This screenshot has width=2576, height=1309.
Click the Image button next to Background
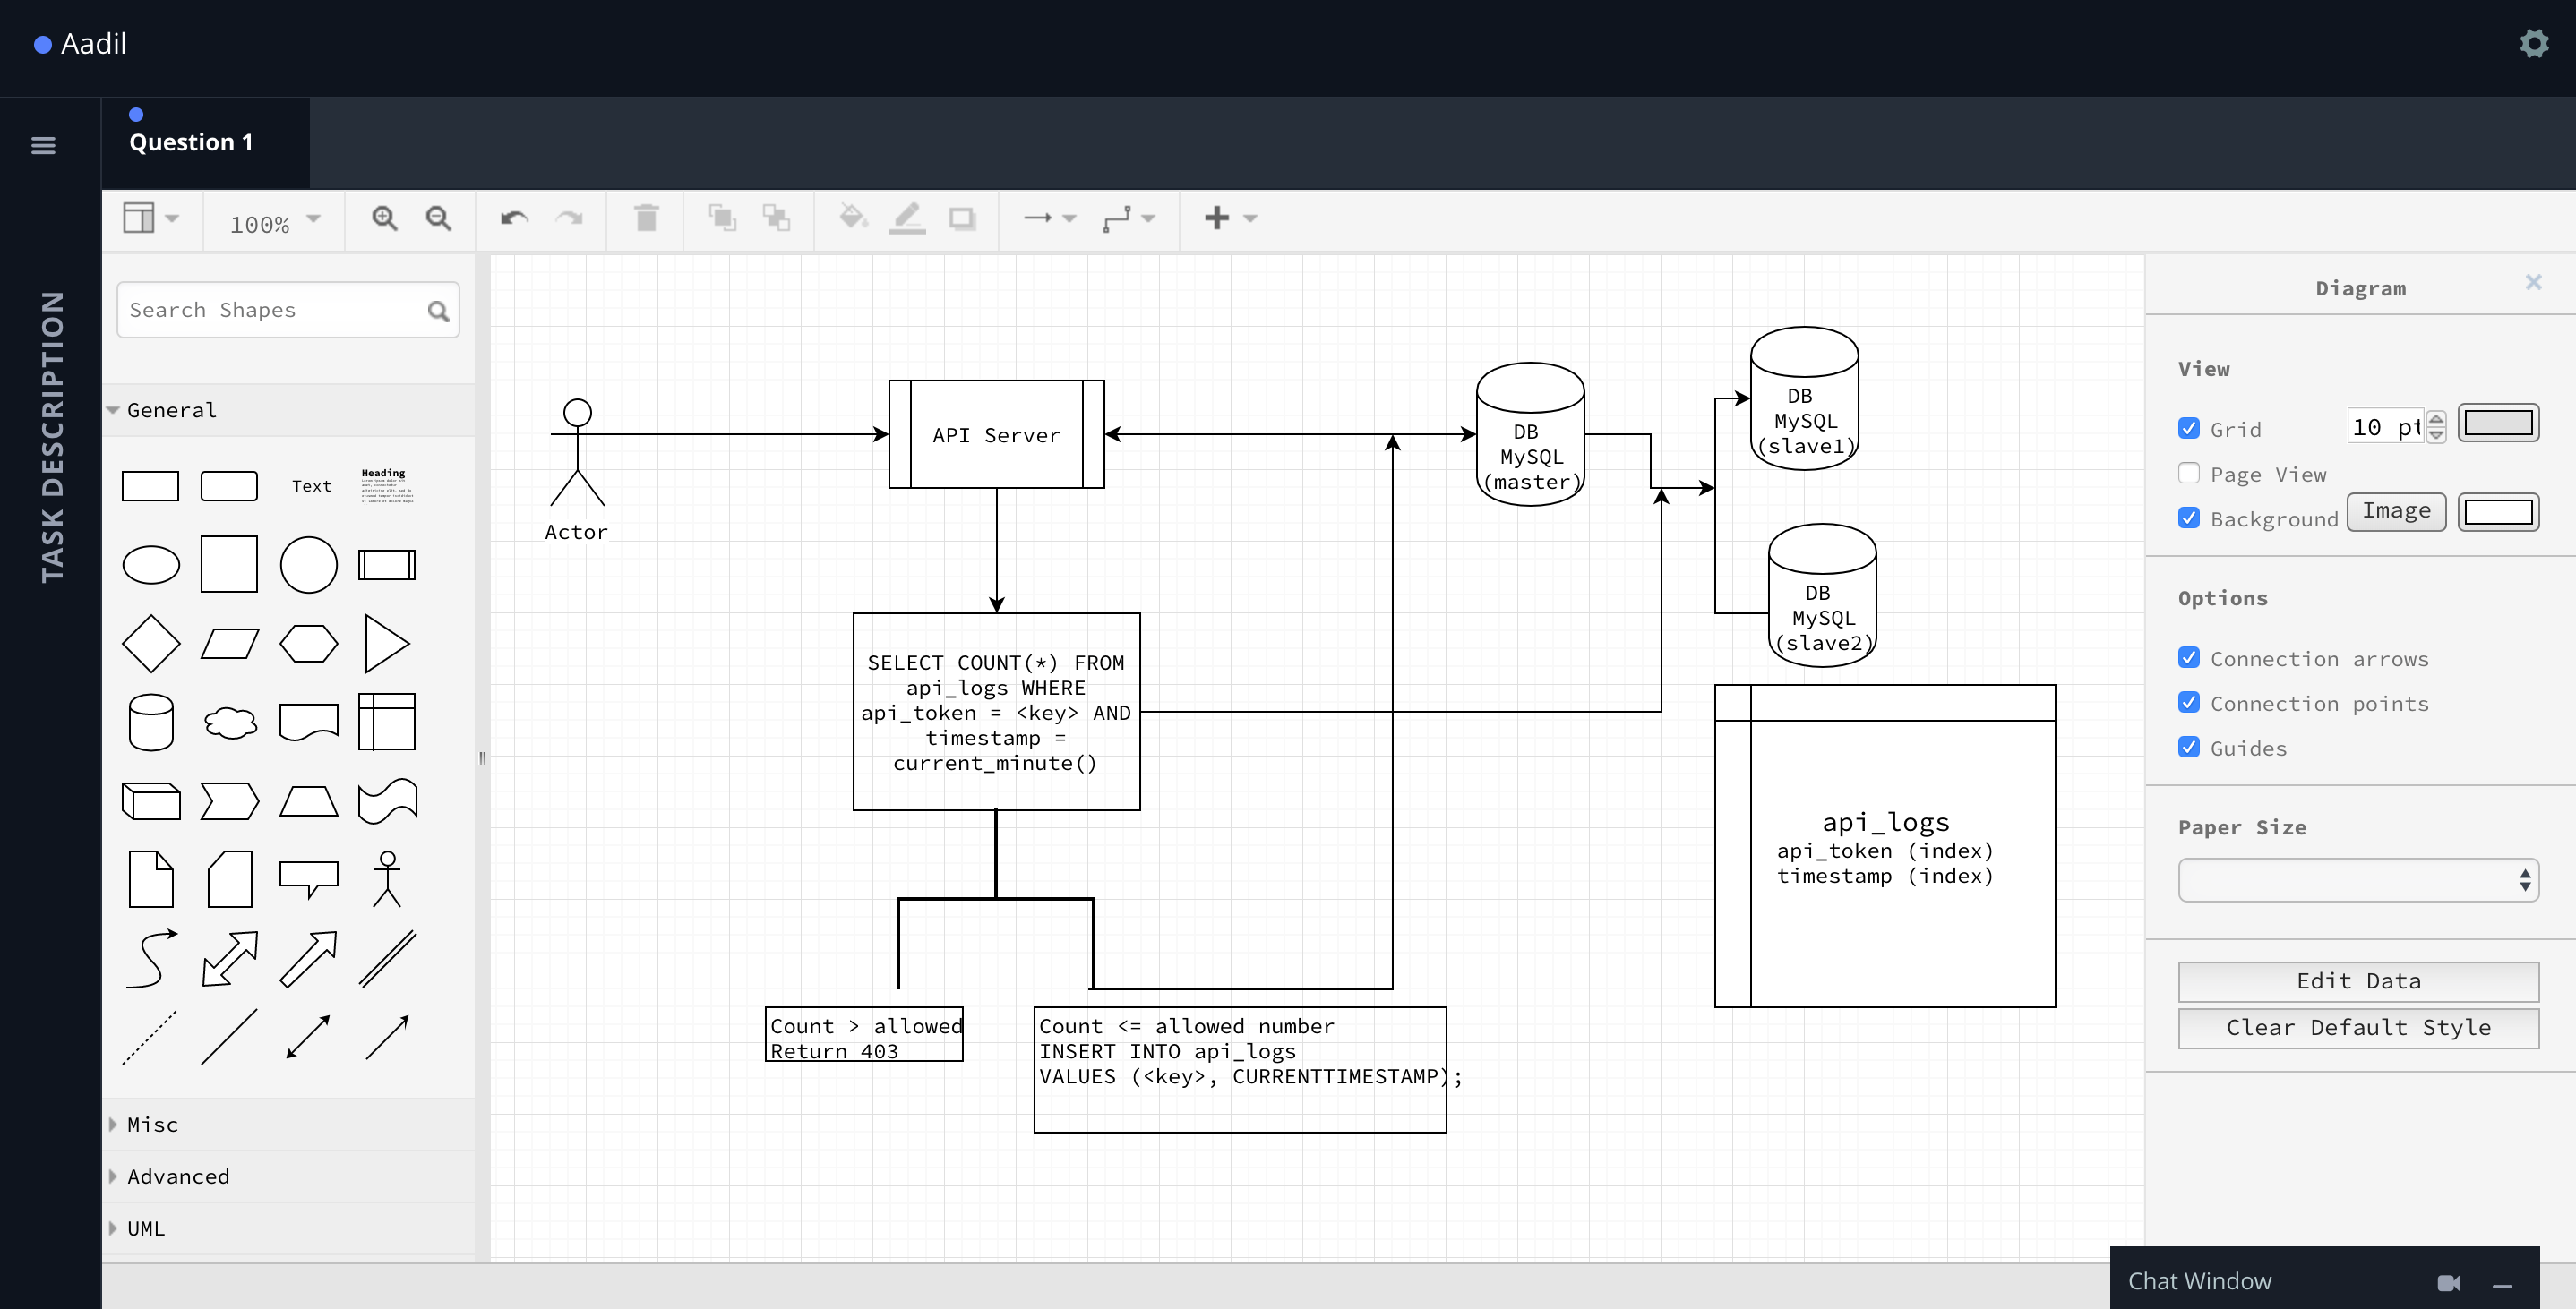[x=2395, y=511]
